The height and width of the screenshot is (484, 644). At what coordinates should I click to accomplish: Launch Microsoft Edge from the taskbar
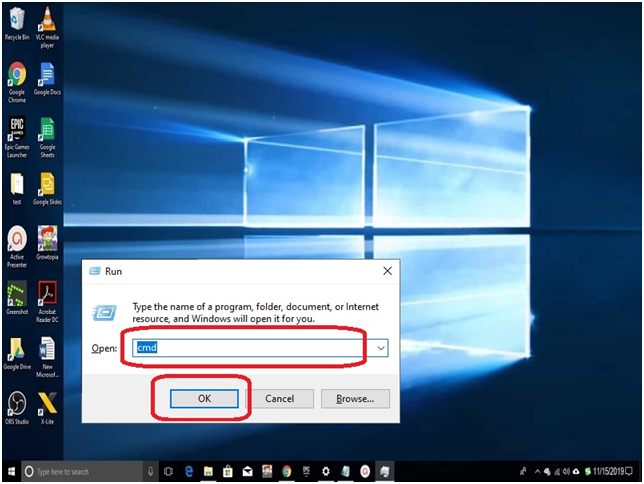coord(189,471)
